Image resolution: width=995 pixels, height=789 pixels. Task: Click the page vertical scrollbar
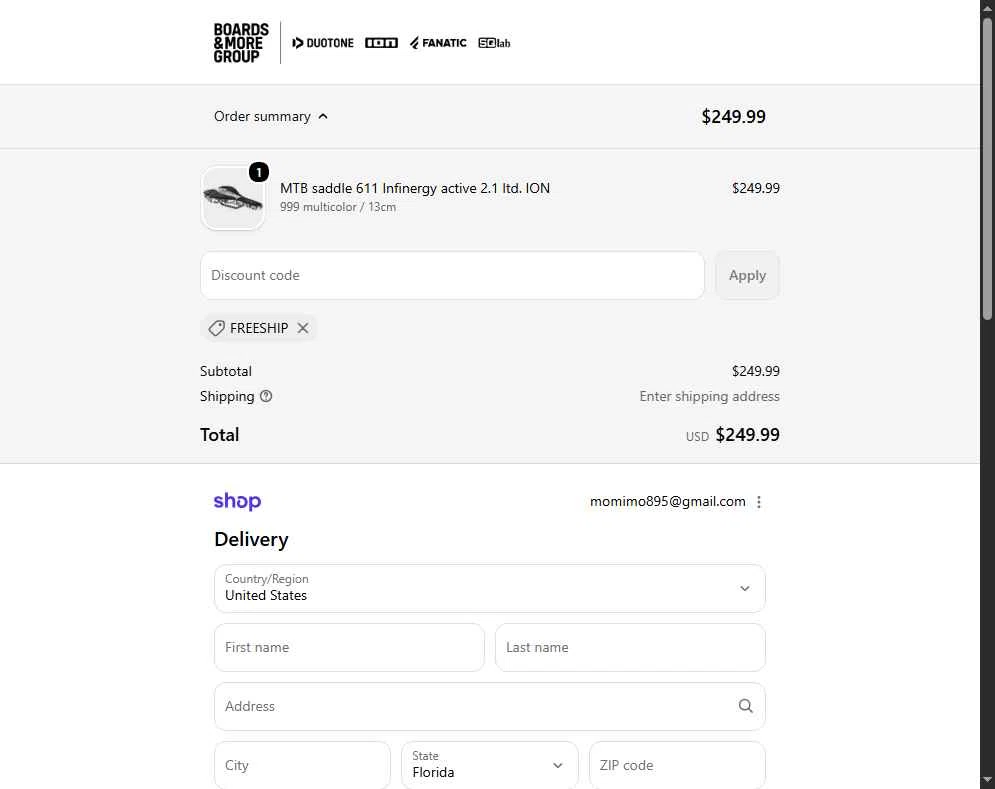(x=987, y=169)
